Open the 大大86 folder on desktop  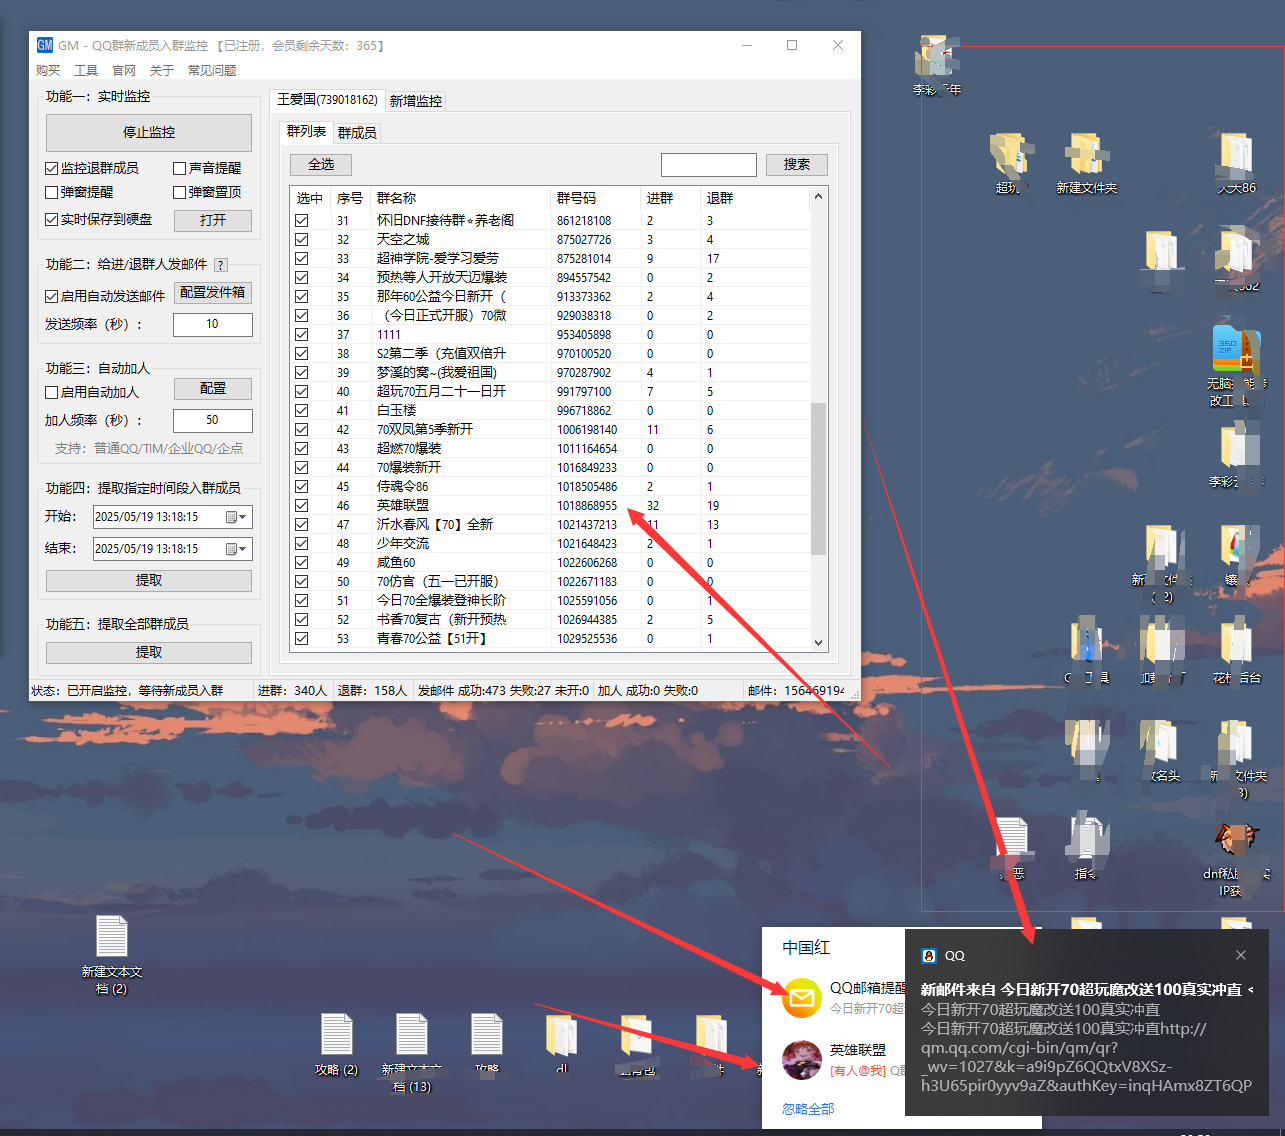(x=1236, y=163)
